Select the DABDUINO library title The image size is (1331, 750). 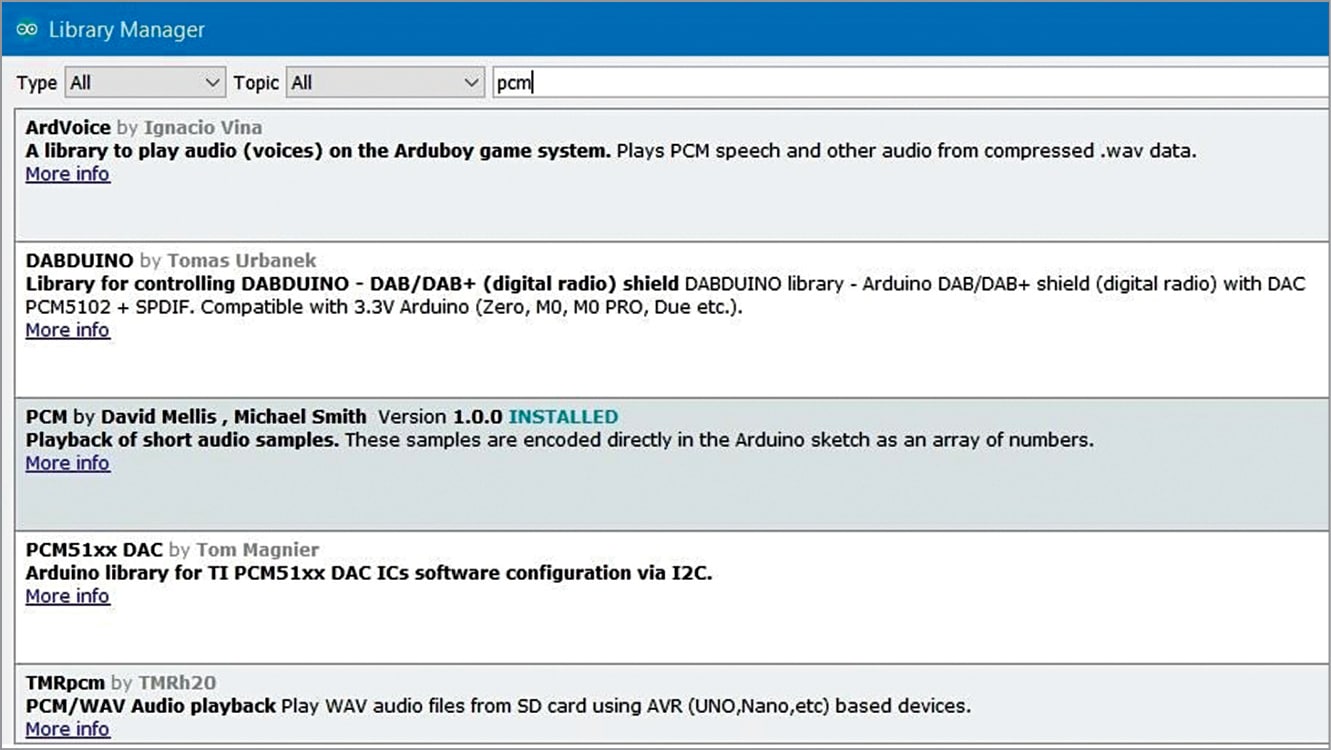click(79, 261)
